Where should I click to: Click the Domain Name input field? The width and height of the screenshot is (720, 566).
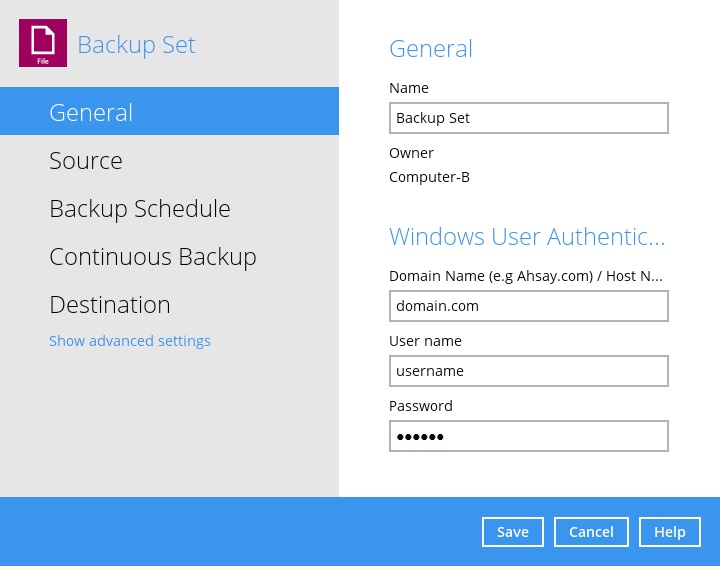point(529,306)
